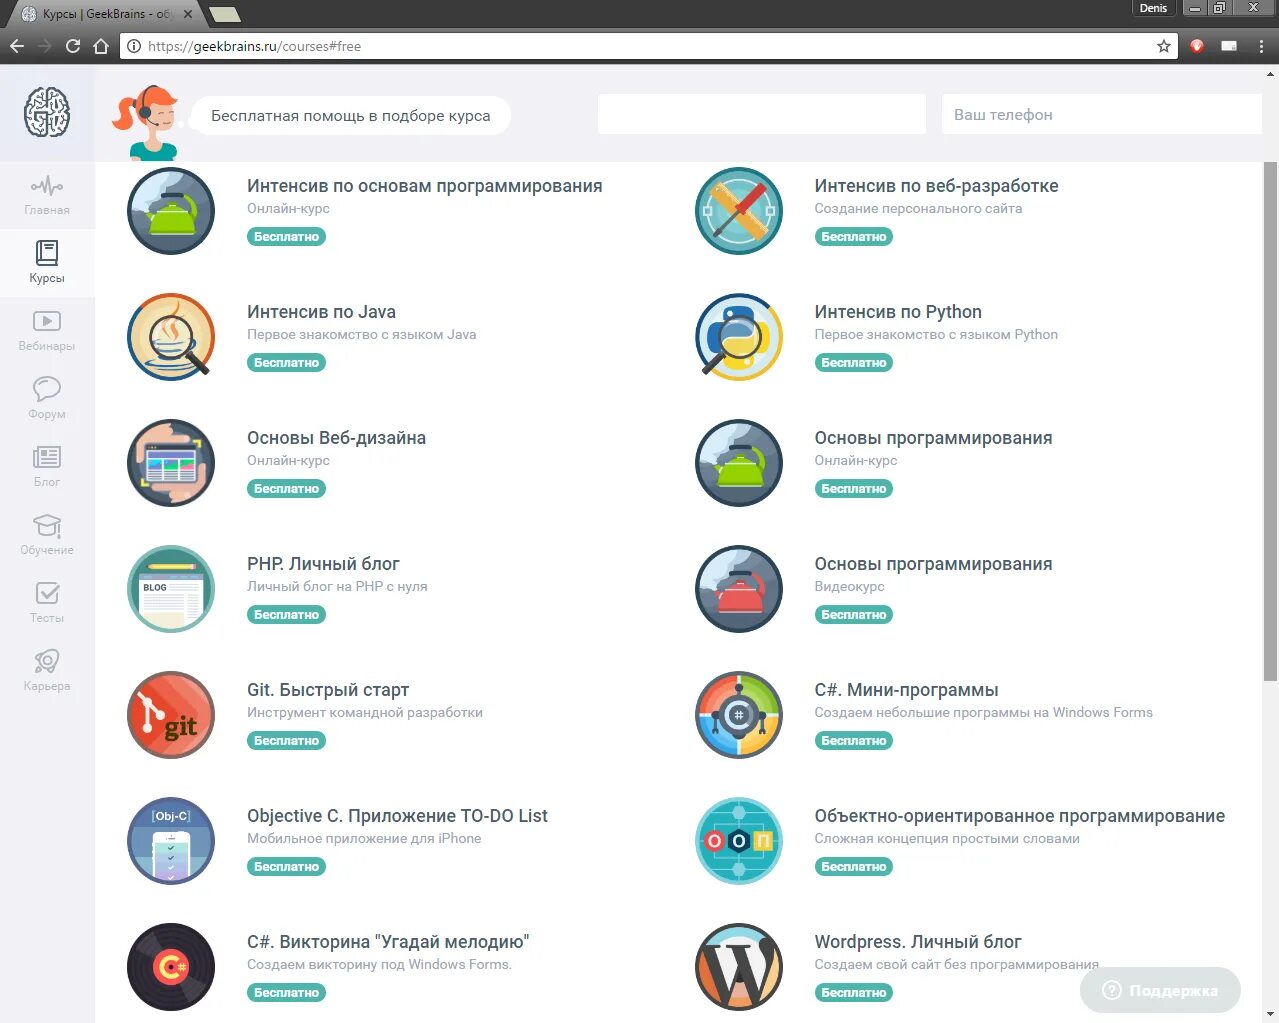Viewport: 1279px width, 1023px height.
Task: Click the Интенсив по веб-разработке course icon
Action: [x=739, y=211]
